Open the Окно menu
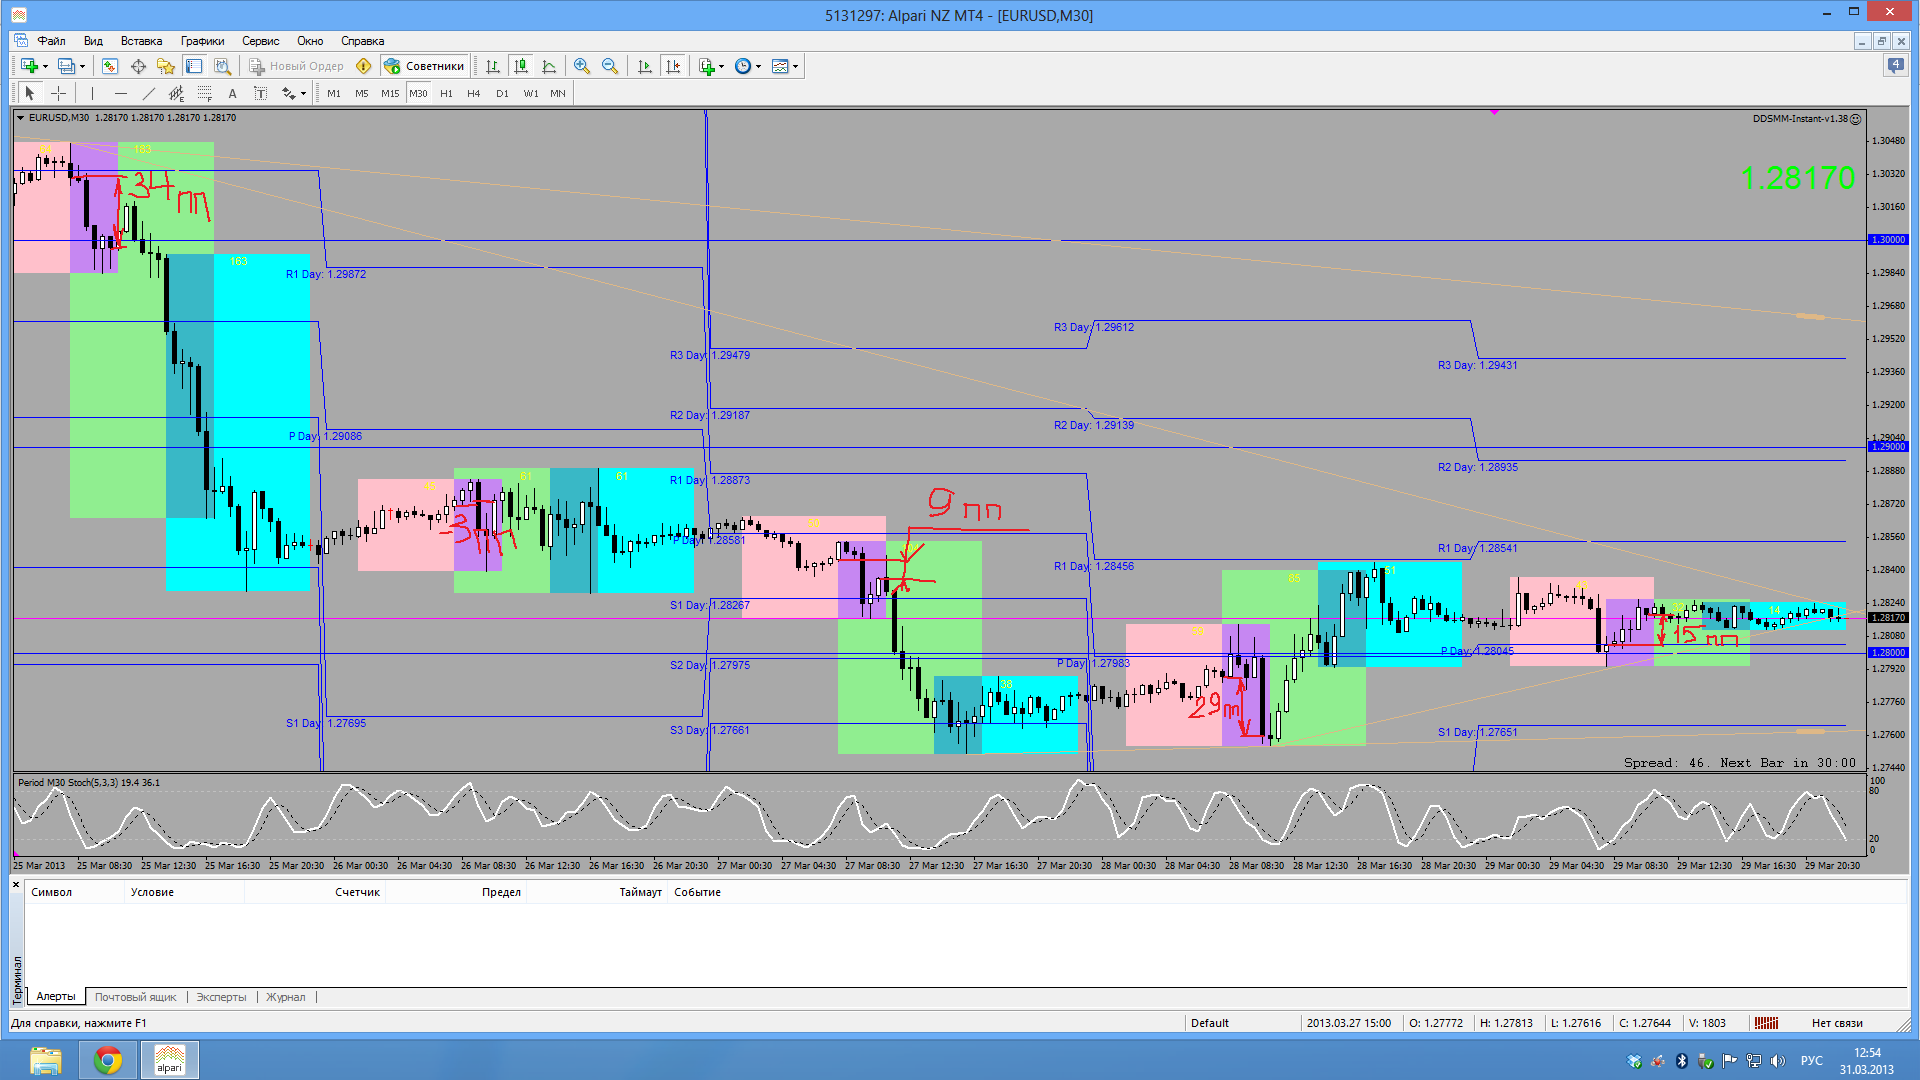Viewport: 1920px width, 1080px height. tap(310, 41)
